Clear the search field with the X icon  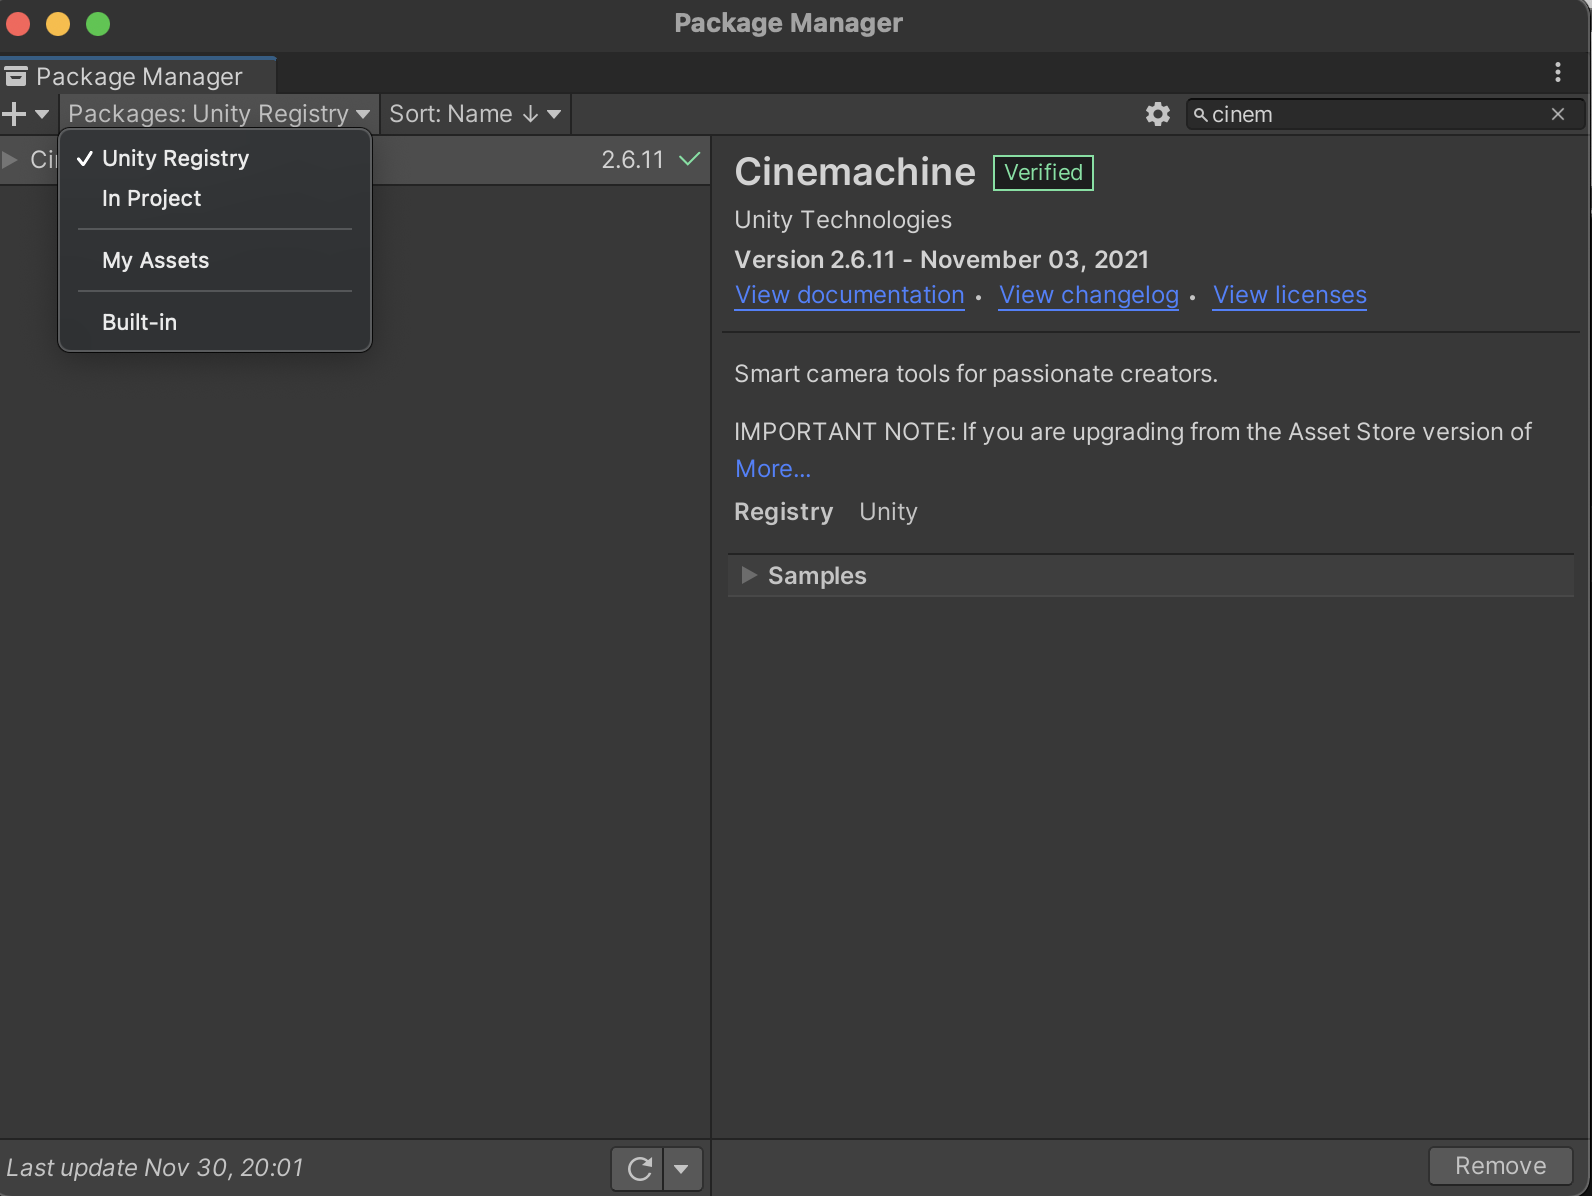1557,114
